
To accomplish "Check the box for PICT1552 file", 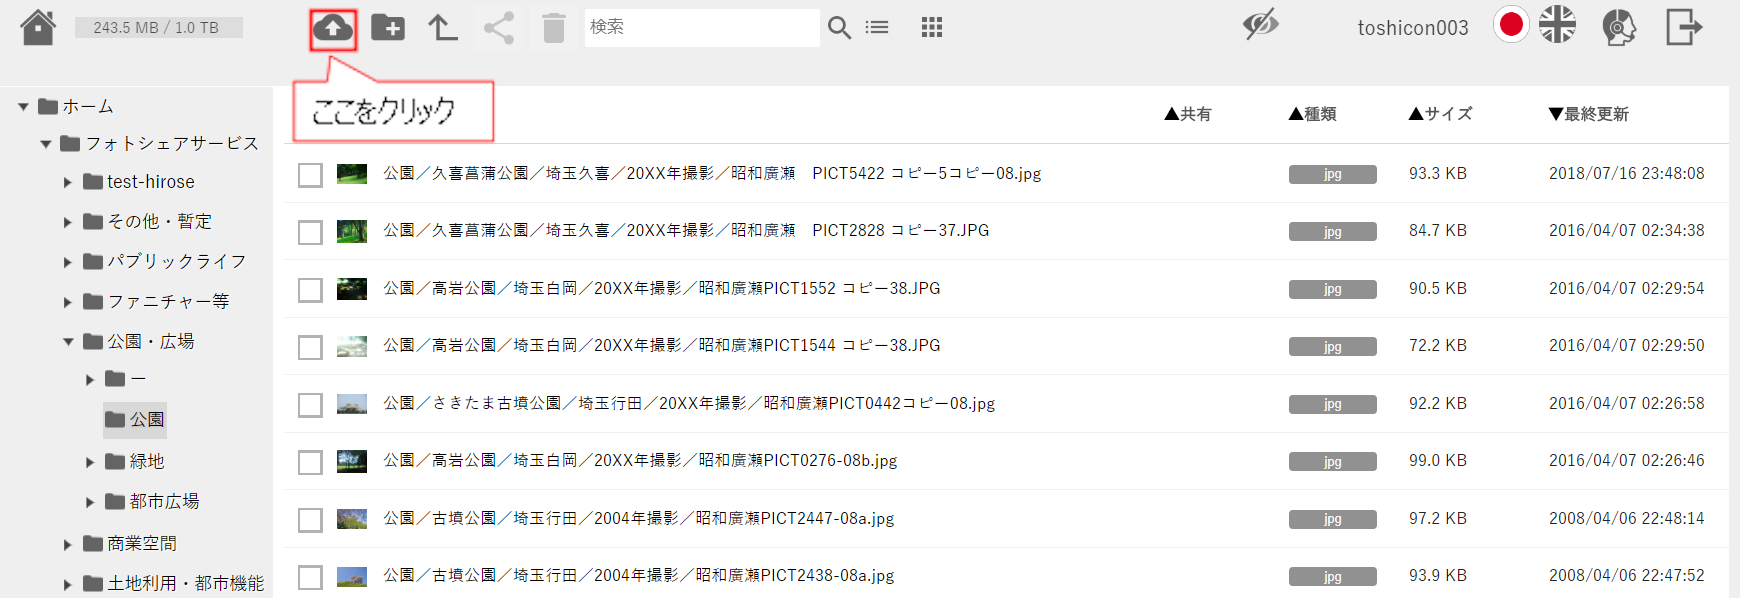I will click(x=310, y=290).
